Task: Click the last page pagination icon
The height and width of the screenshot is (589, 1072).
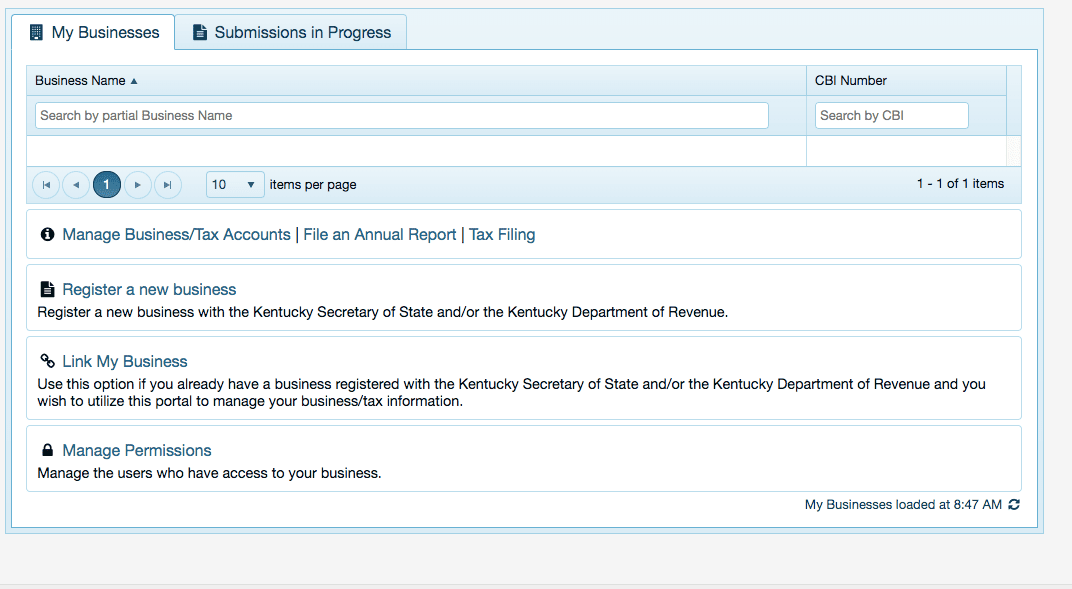Action: tap(167, 184)
